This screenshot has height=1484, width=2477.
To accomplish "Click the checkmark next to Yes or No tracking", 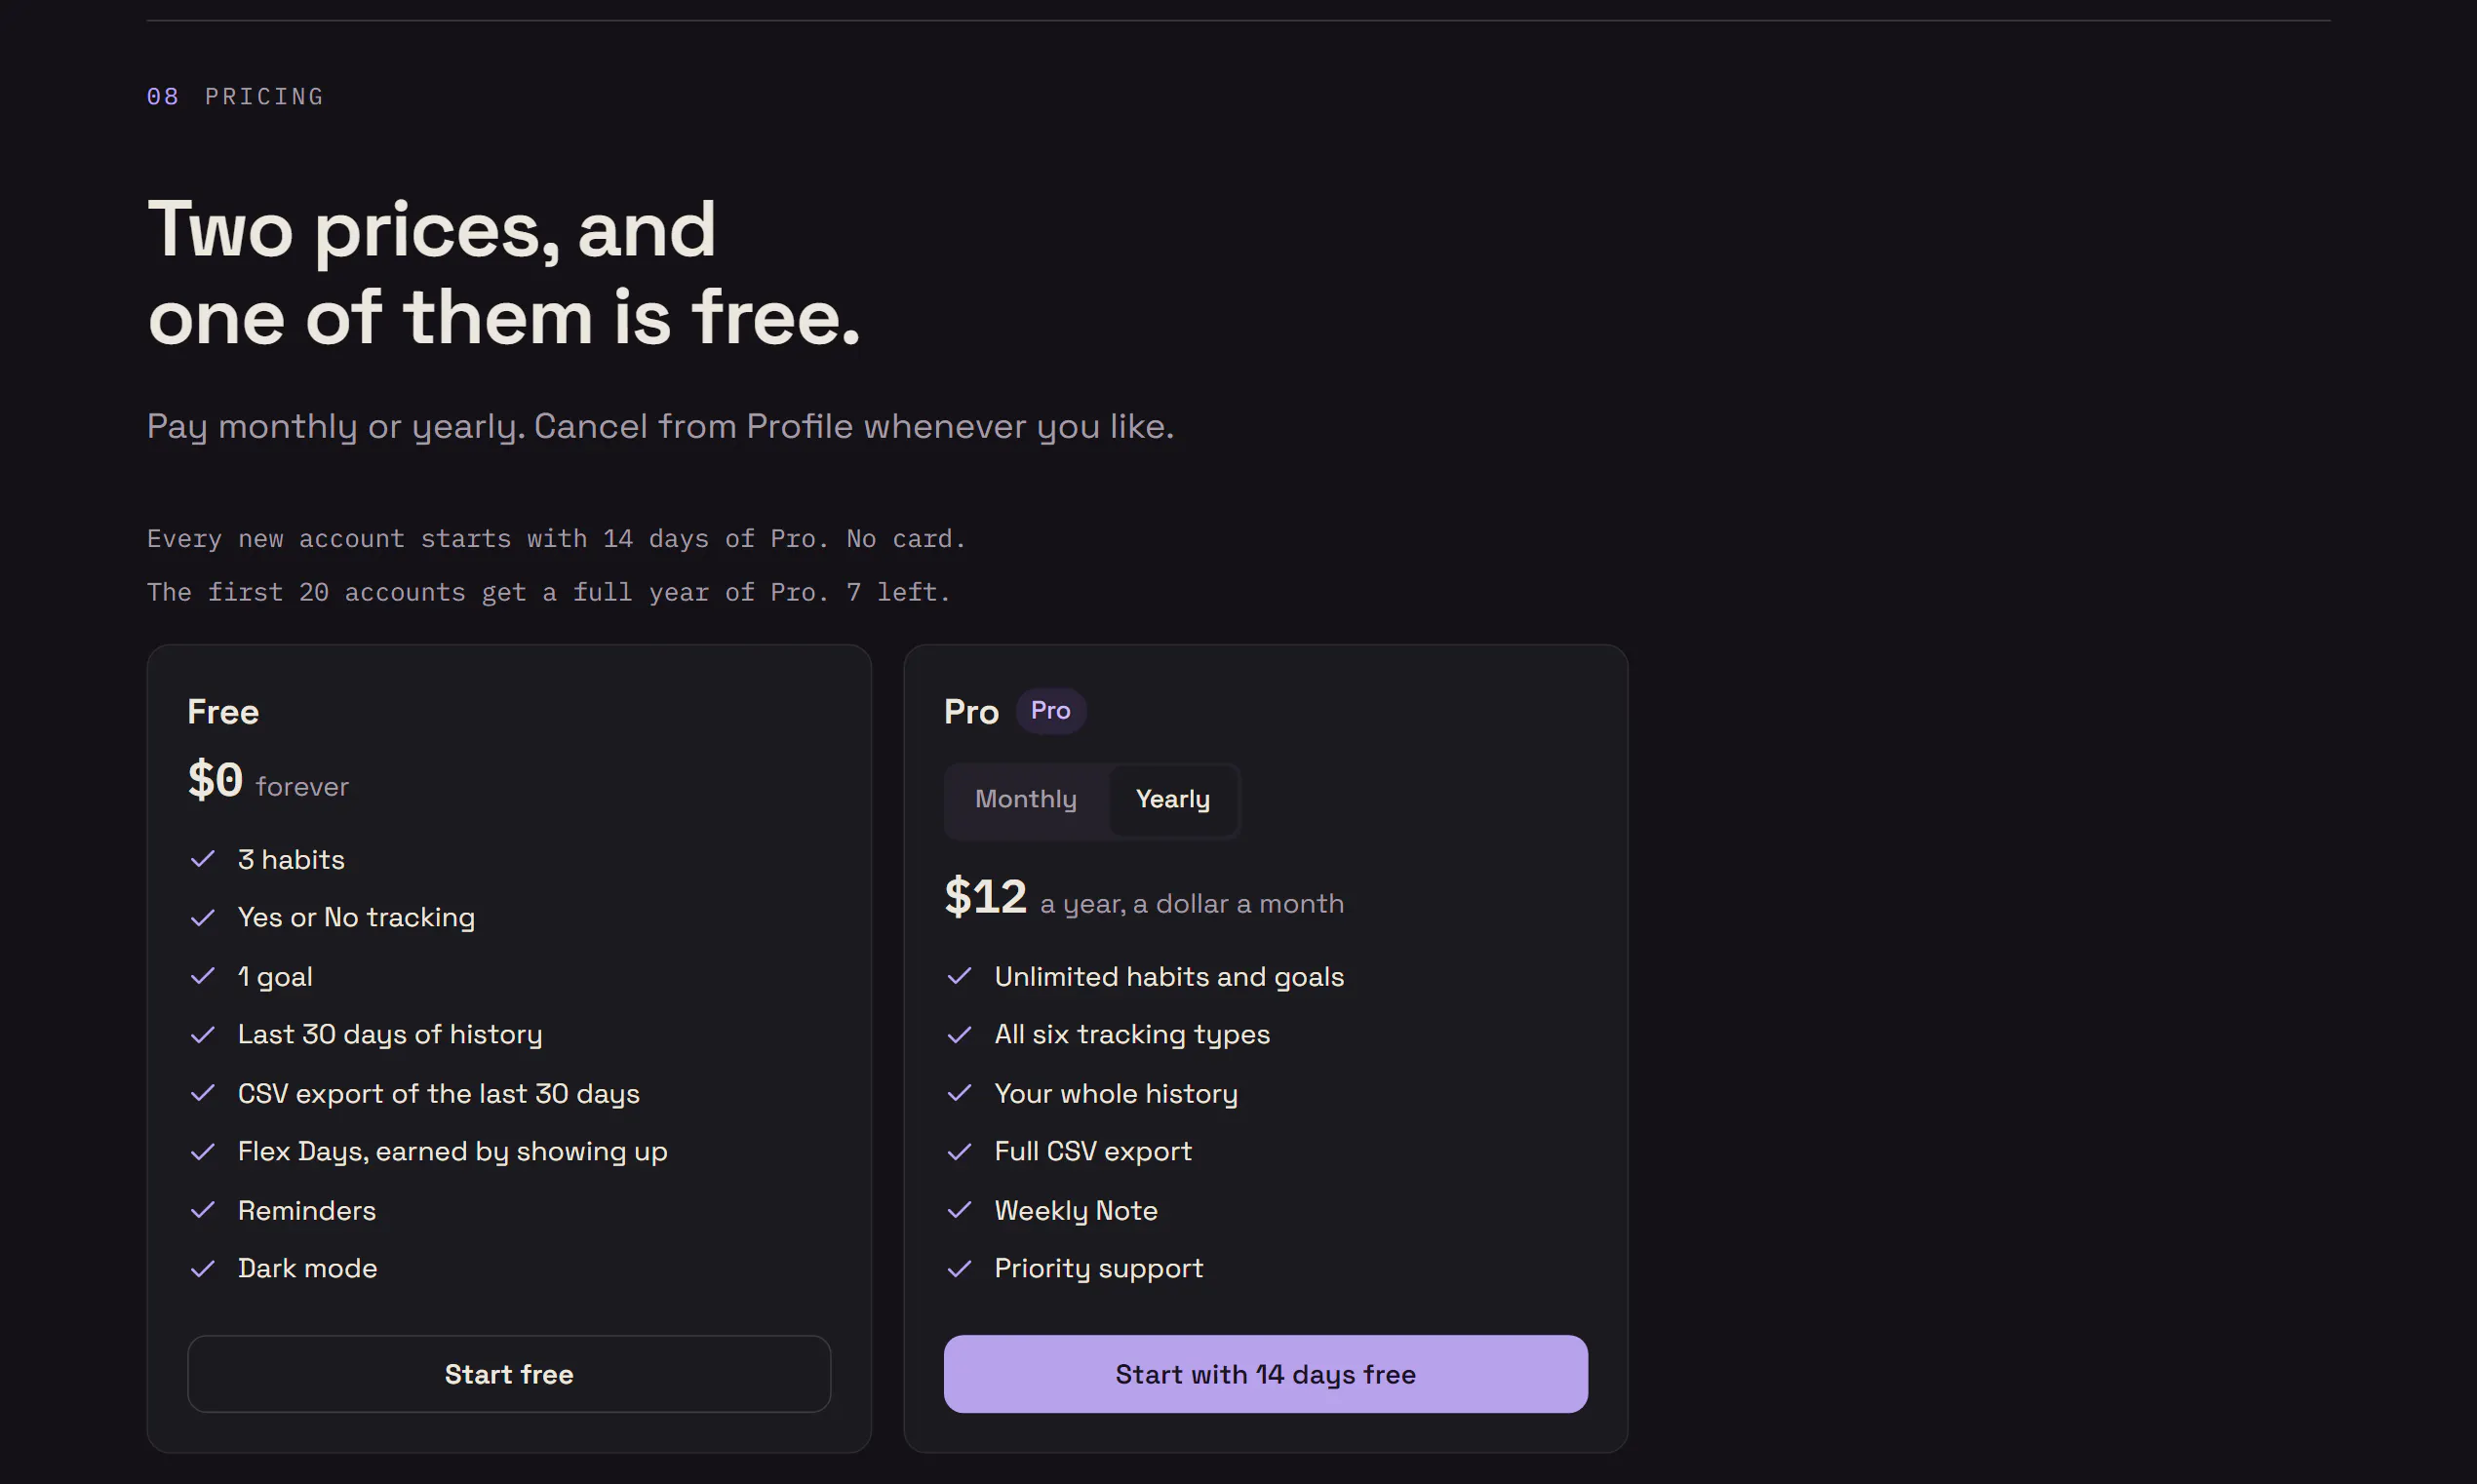I will pos(203,917).
